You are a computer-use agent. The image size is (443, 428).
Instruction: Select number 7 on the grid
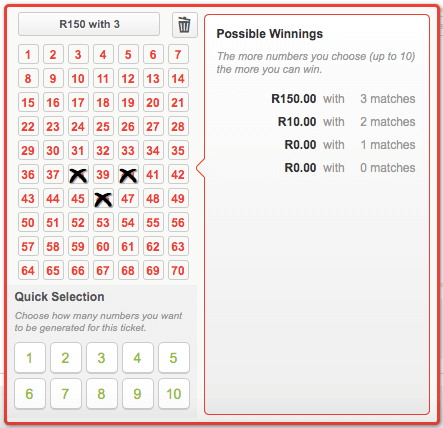(178, 54)
